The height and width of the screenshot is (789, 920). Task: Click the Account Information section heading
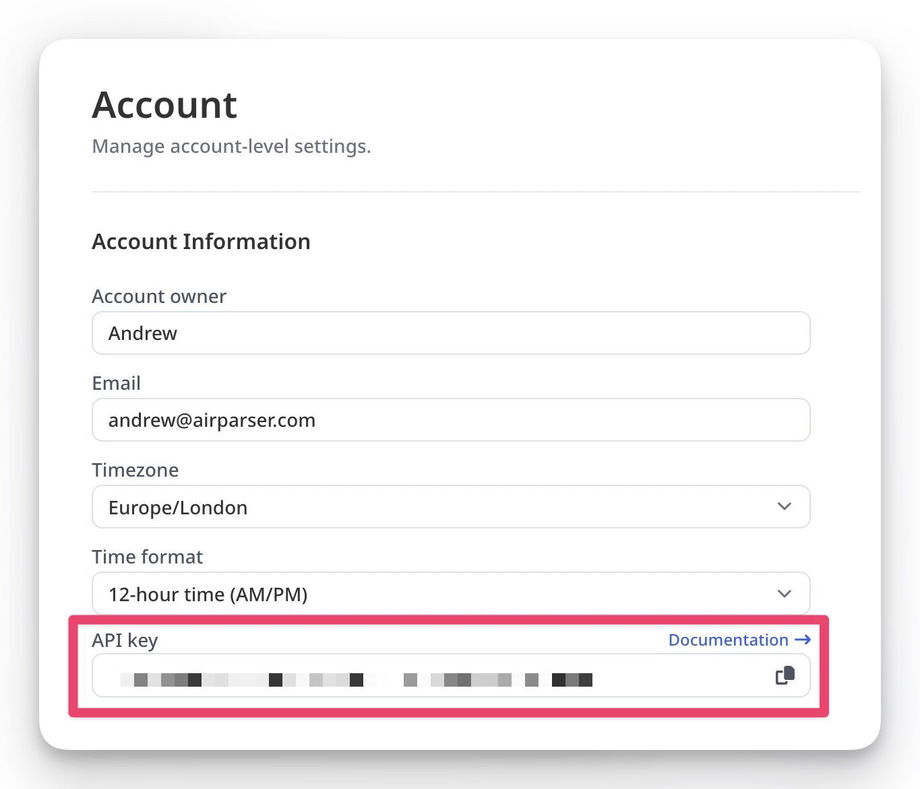(201, 241)
